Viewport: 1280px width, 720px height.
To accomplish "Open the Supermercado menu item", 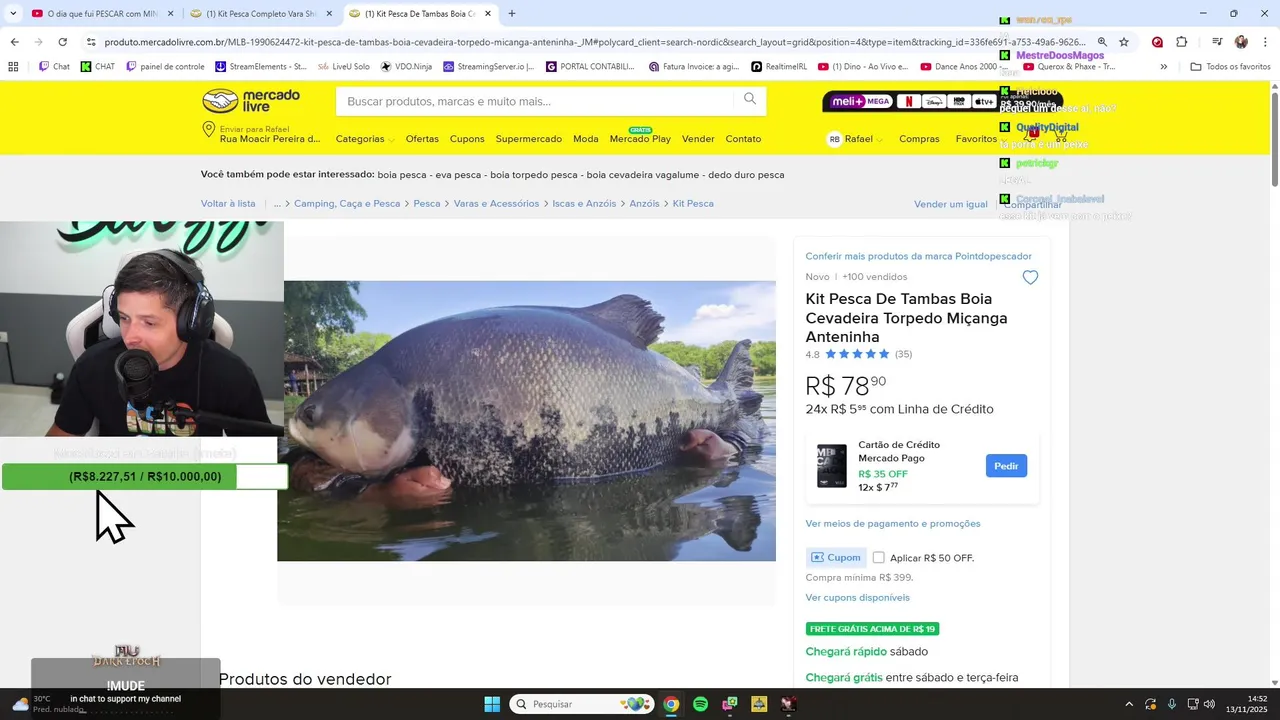I will pyautogui.click(x=528, y=139).
